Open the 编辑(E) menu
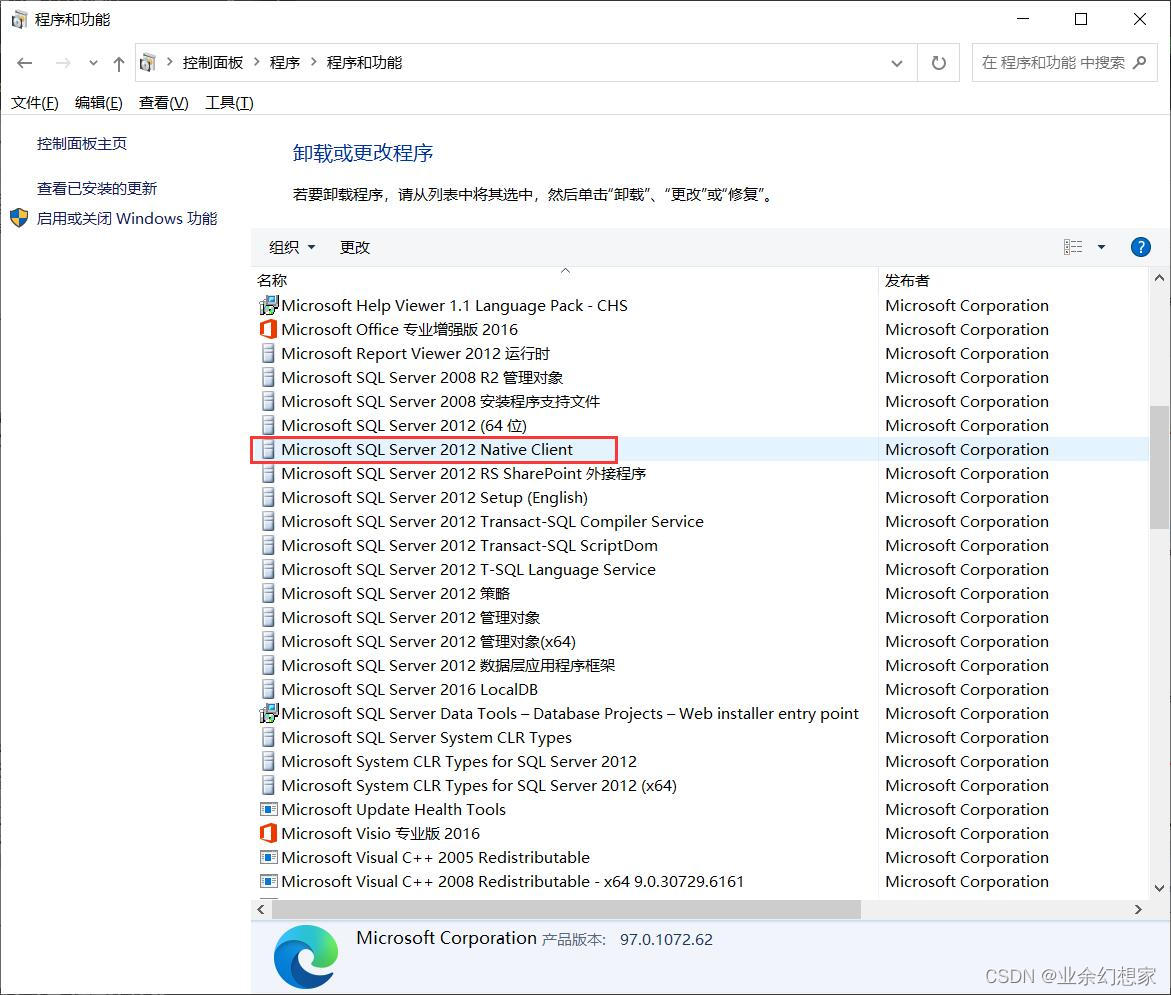Screen dimensions: 1171x995 pyautogui.click(x=99, y=102)
